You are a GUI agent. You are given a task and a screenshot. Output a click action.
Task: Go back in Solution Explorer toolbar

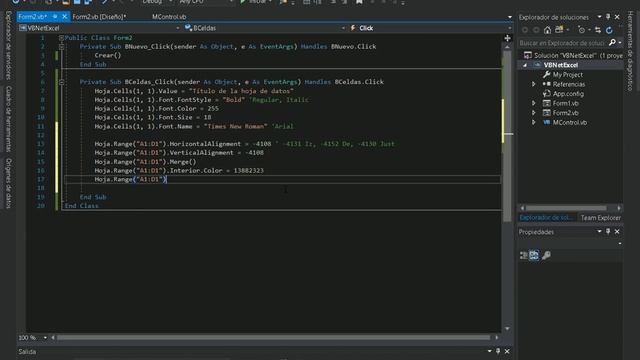[525, 30]
